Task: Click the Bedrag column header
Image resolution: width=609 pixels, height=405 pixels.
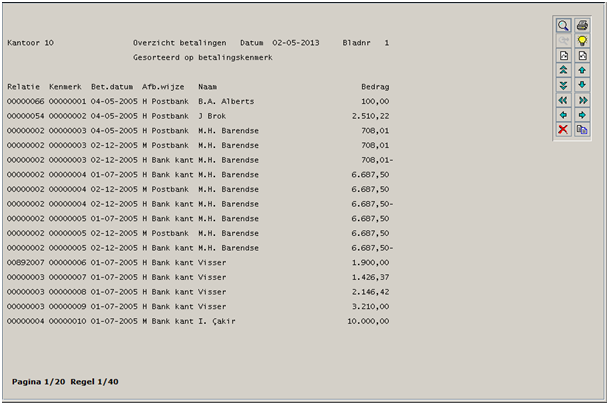Action: (x=374, y=87)
